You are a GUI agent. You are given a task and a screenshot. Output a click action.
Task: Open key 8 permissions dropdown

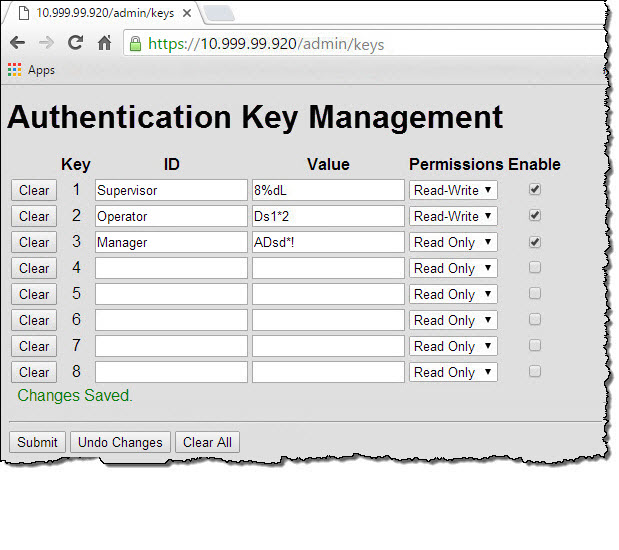[x=453, y=372]
